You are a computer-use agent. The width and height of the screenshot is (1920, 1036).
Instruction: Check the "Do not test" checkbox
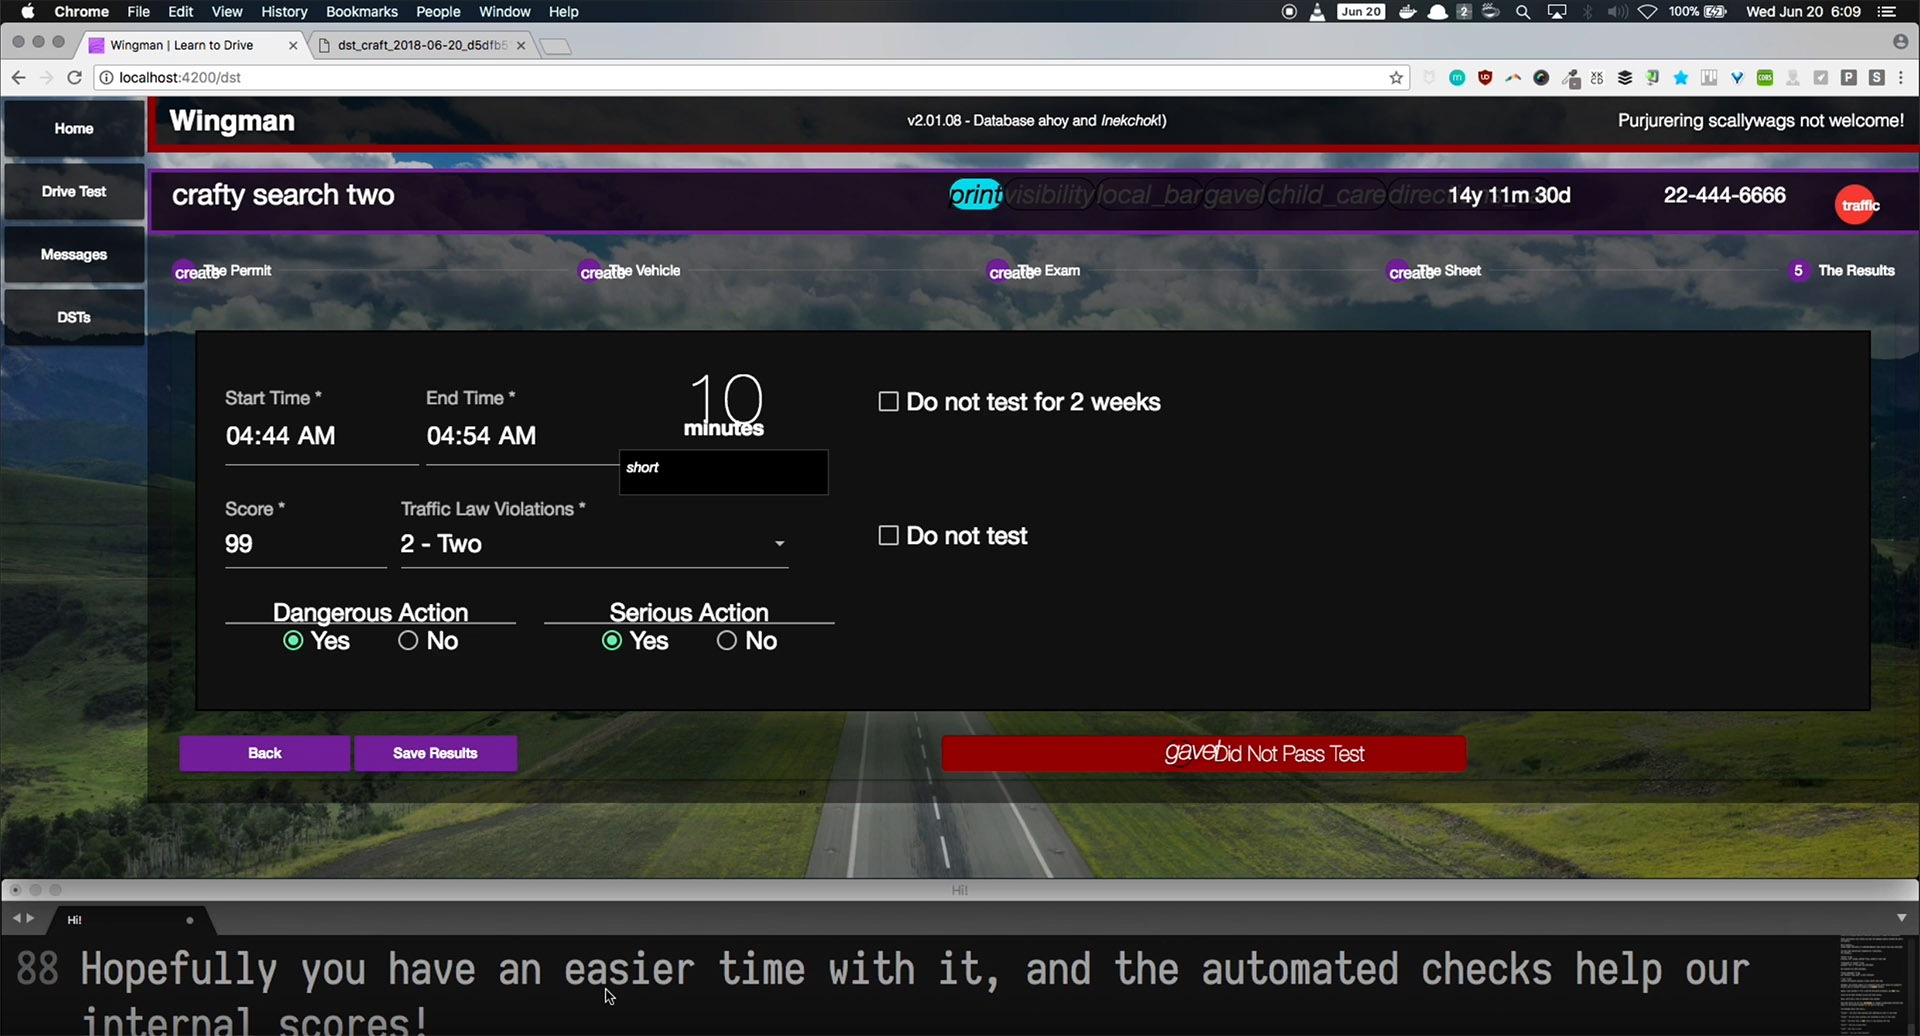888,536
